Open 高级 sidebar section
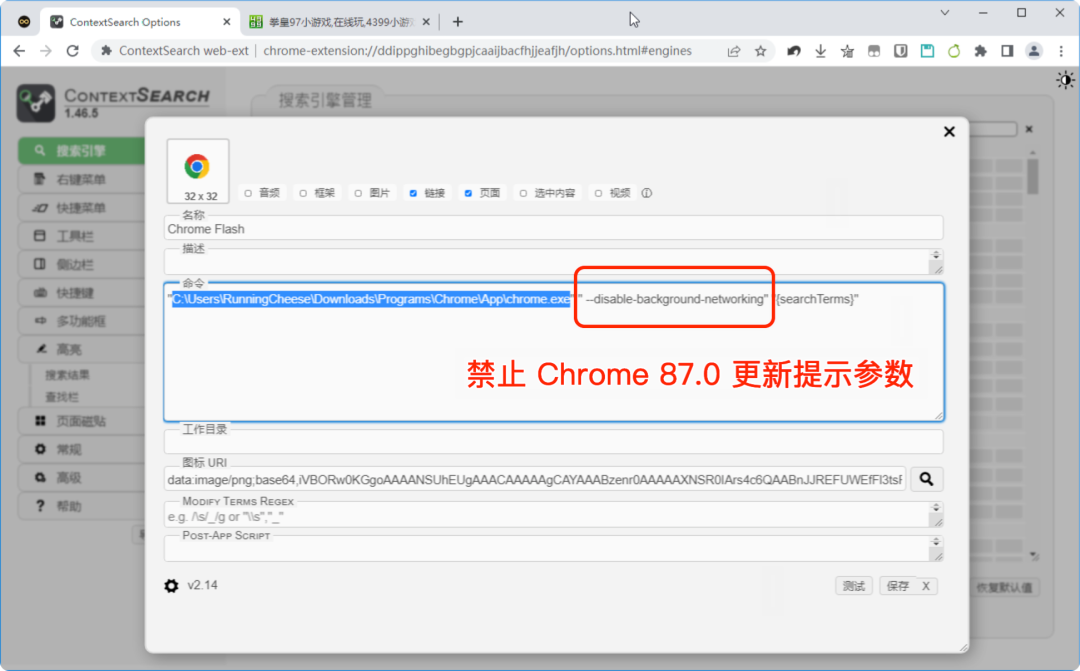Screen dimensions: 1080x671 81,477
